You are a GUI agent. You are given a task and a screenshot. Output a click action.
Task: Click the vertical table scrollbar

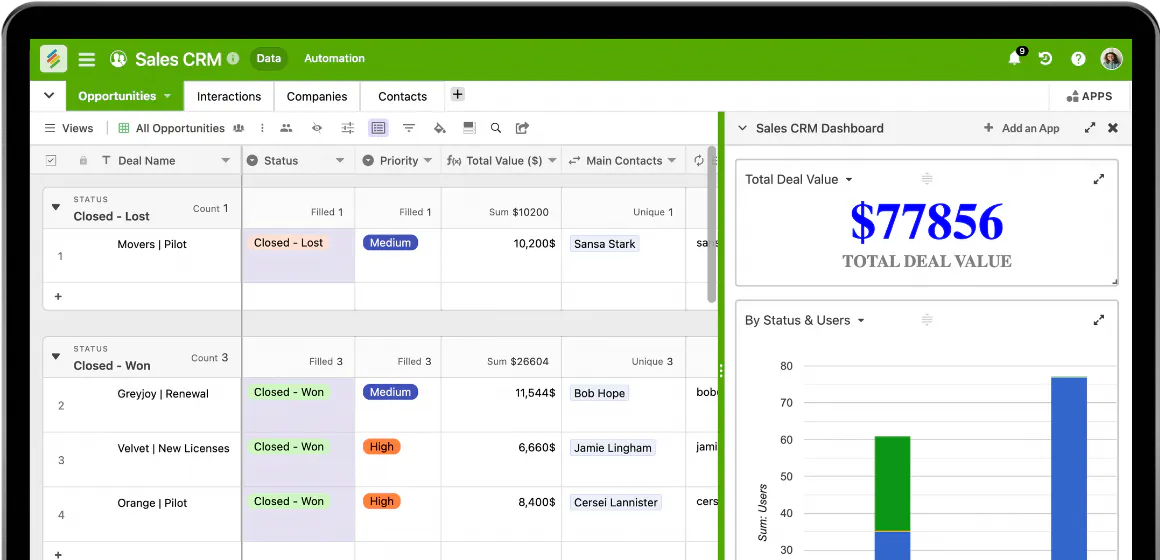point(712,224)
